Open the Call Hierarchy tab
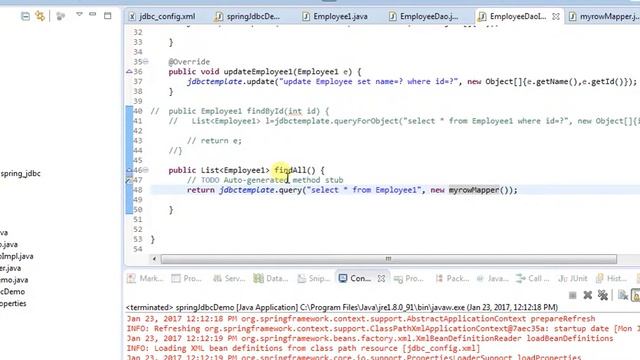The height and width of the screenshot is (360, 640). tap(532, 278)
